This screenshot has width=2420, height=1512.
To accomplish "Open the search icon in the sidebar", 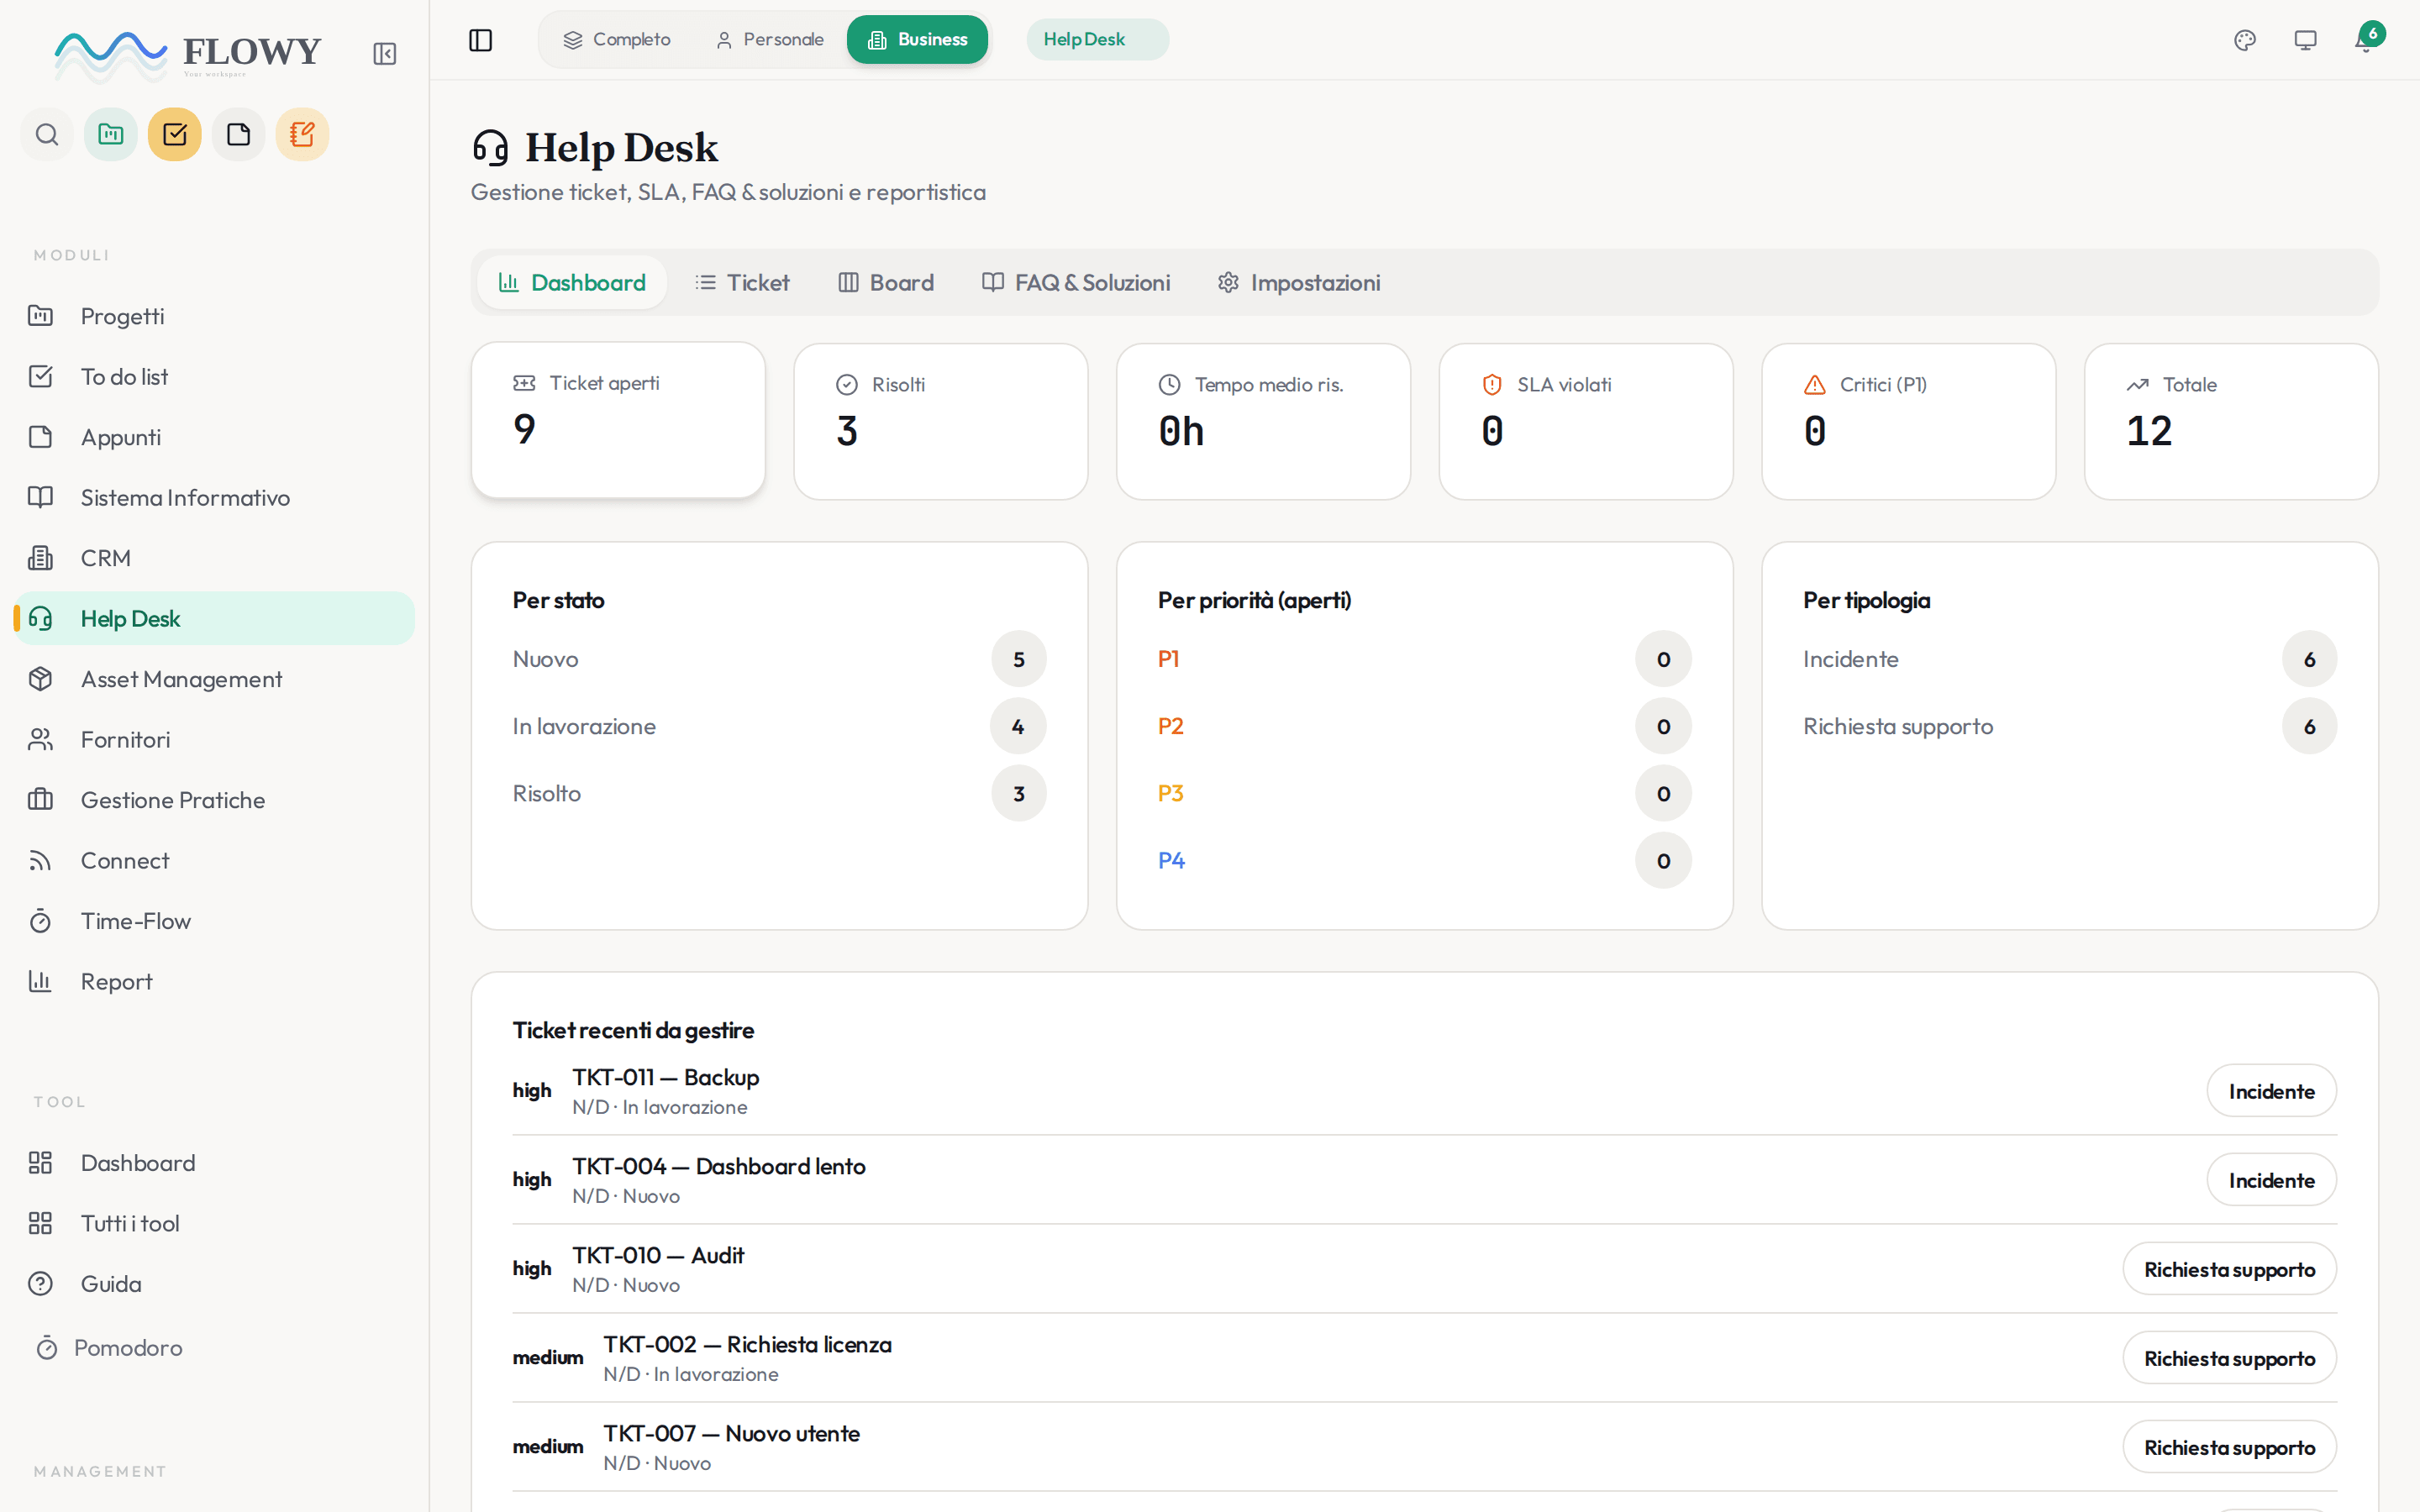I will click(47, 134).
